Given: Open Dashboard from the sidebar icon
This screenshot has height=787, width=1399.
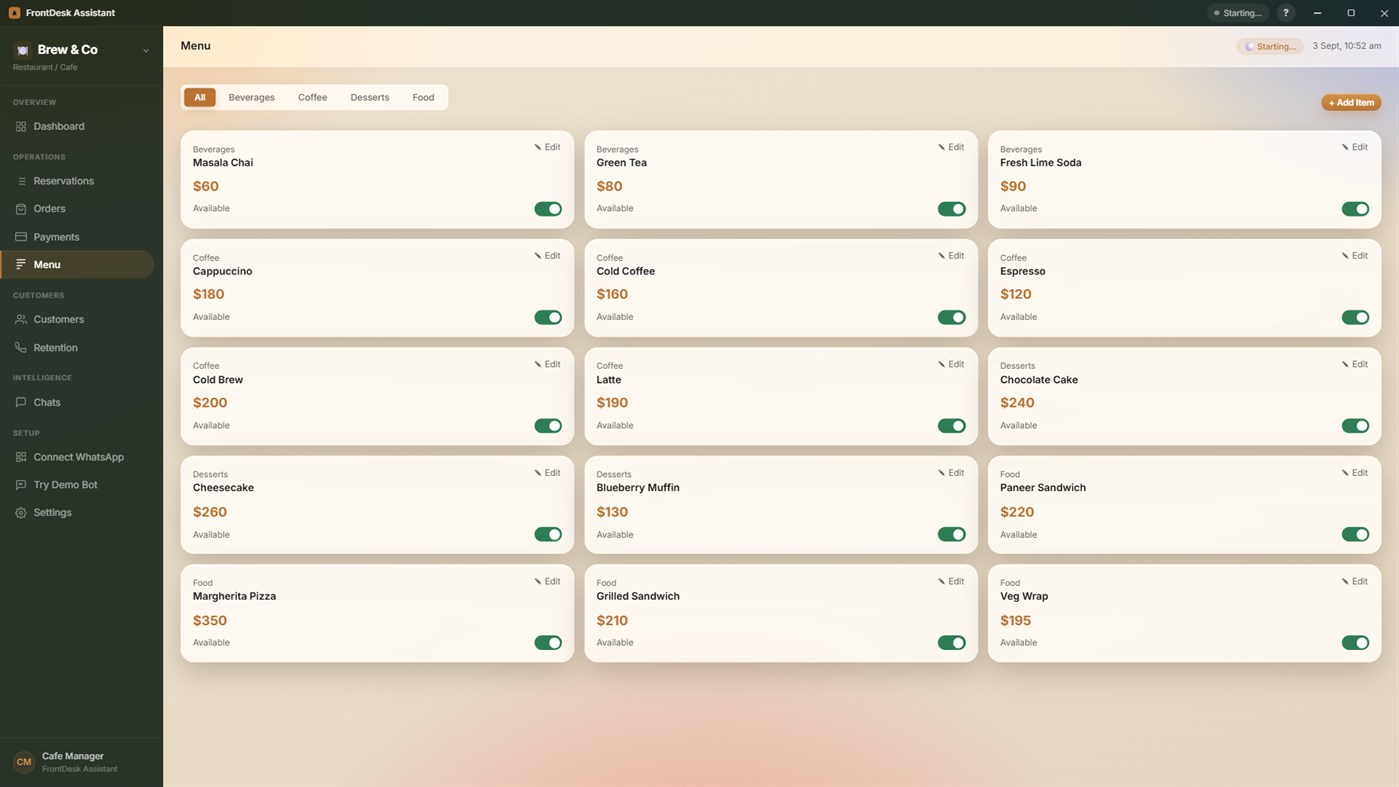Looking at the screenshot, I should 21,127.
